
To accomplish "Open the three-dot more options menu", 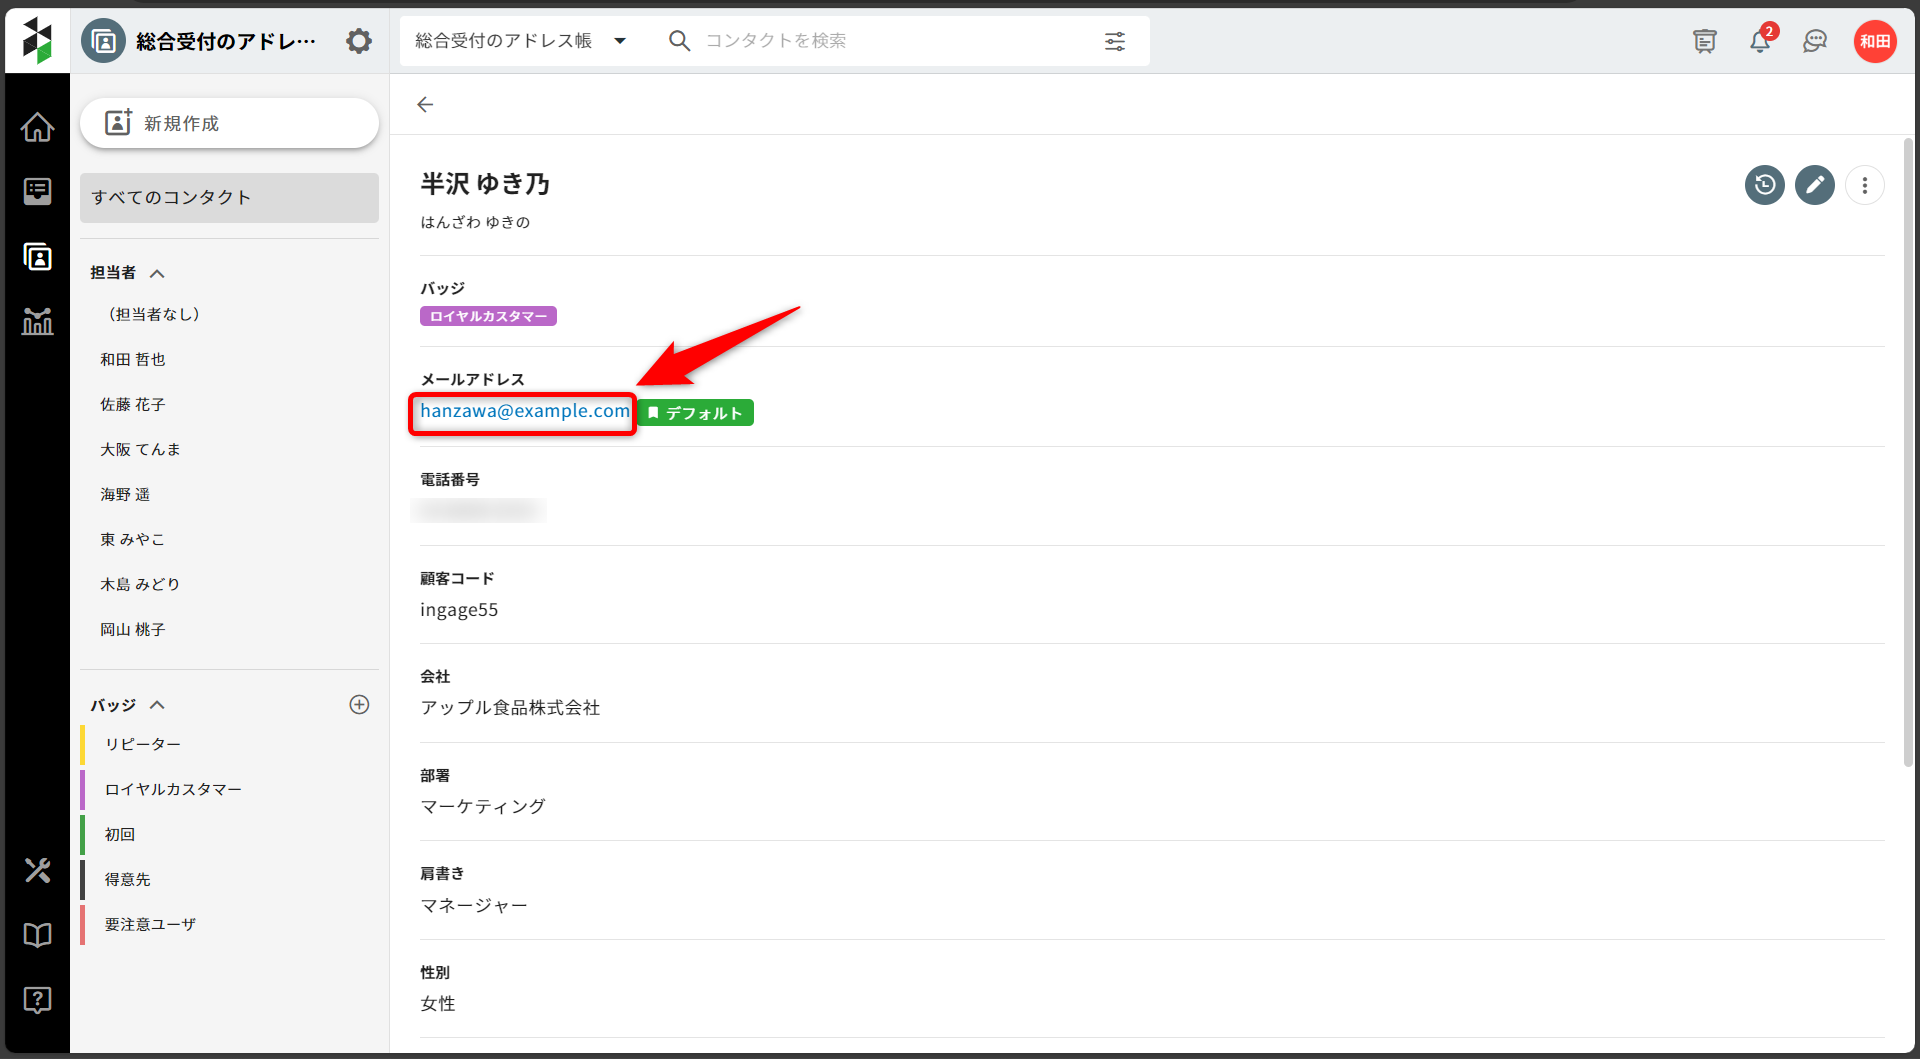I will click(1864, 185).
